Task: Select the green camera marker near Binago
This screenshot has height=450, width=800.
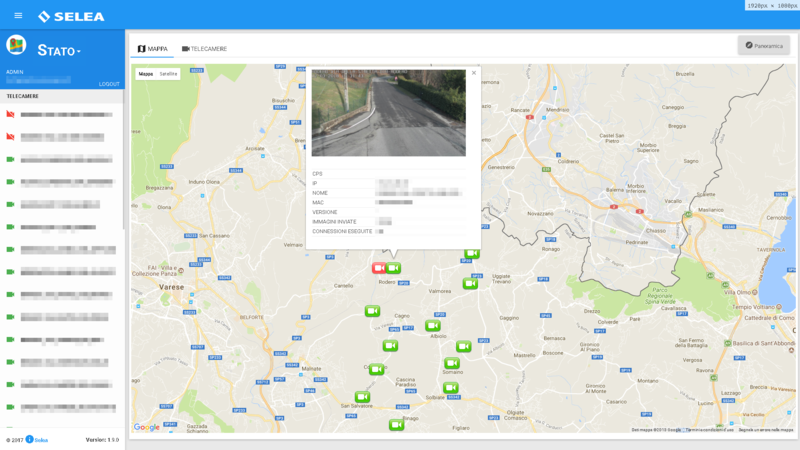Action: [396, 424]
